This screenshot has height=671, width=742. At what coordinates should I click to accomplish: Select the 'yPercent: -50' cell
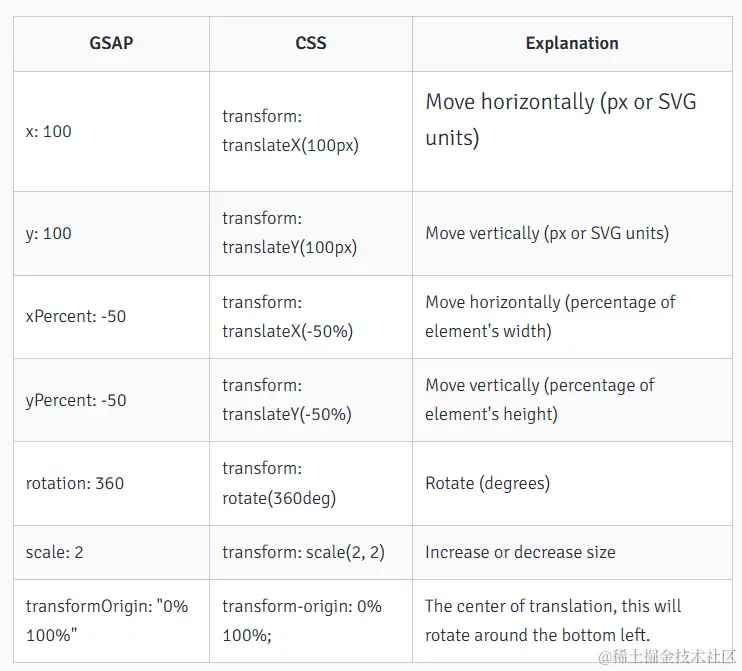tap(111, 400)
